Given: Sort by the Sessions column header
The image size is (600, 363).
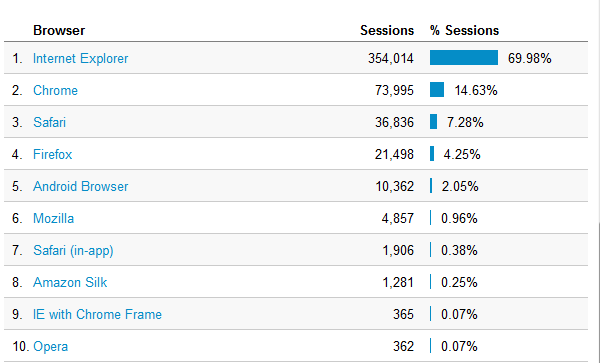Looking at the screenshot, I should click(387, 31).
